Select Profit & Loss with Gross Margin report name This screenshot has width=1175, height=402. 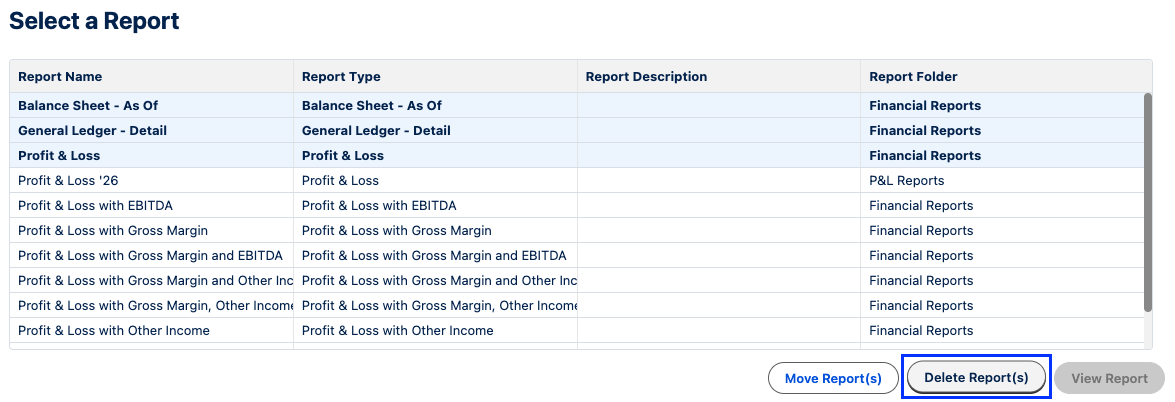click(113, 231)
